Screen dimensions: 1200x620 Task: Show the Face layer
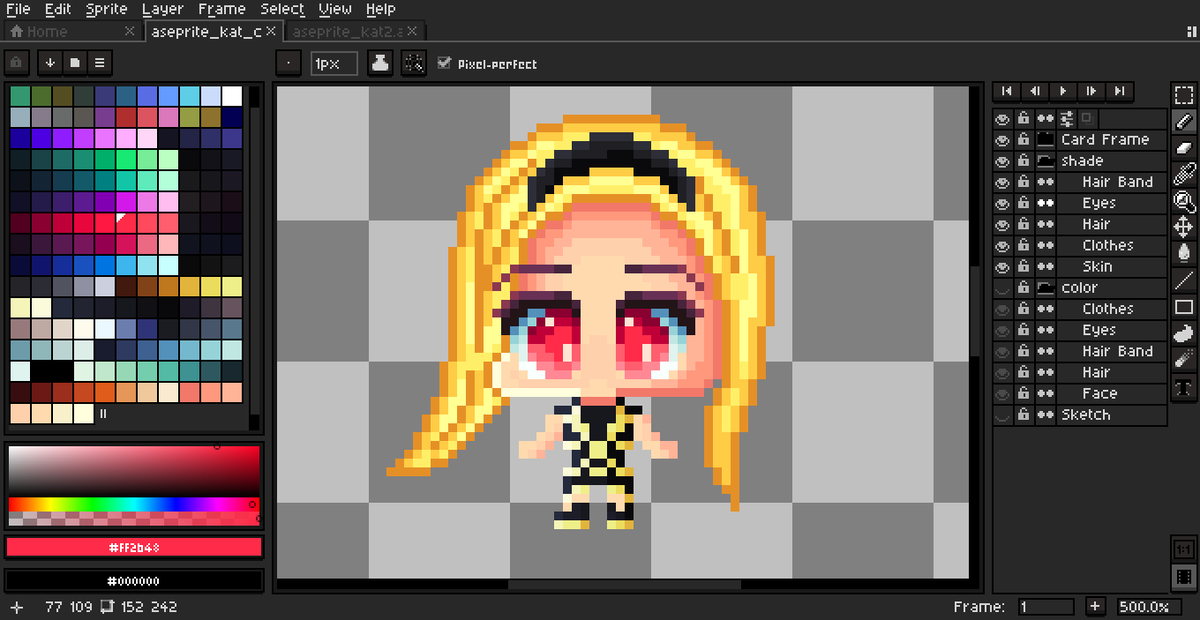[1002, 394]
